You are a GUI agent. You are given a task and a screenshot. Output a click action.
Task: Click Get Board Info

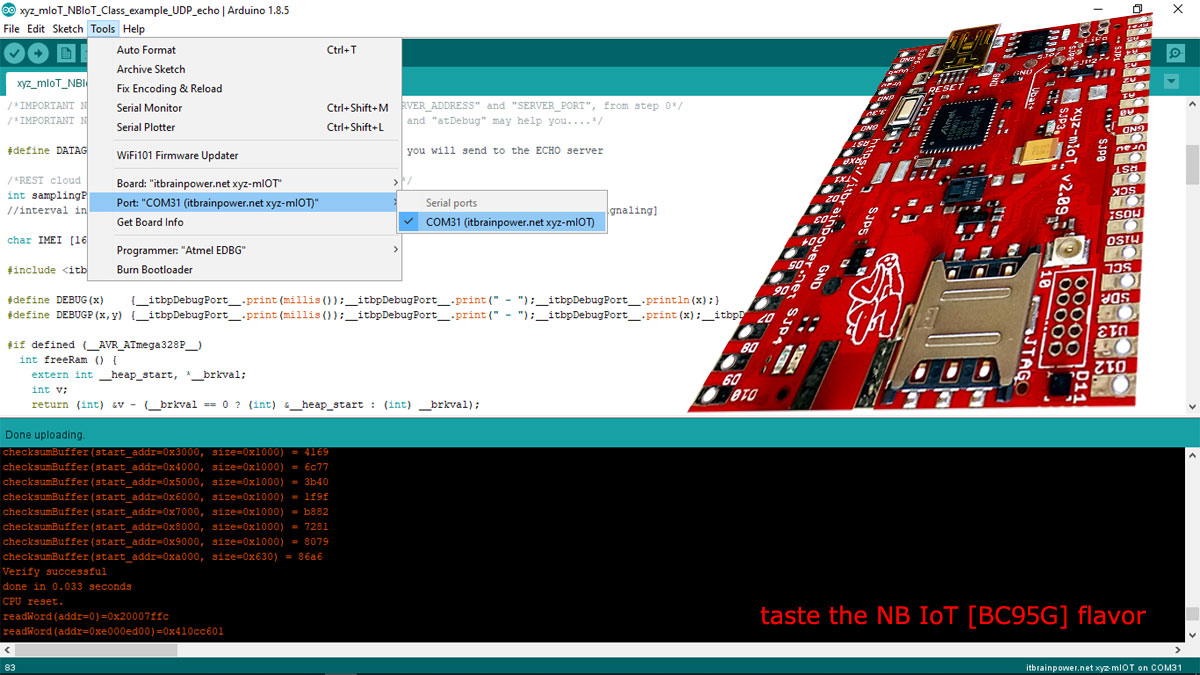point(150,222)
